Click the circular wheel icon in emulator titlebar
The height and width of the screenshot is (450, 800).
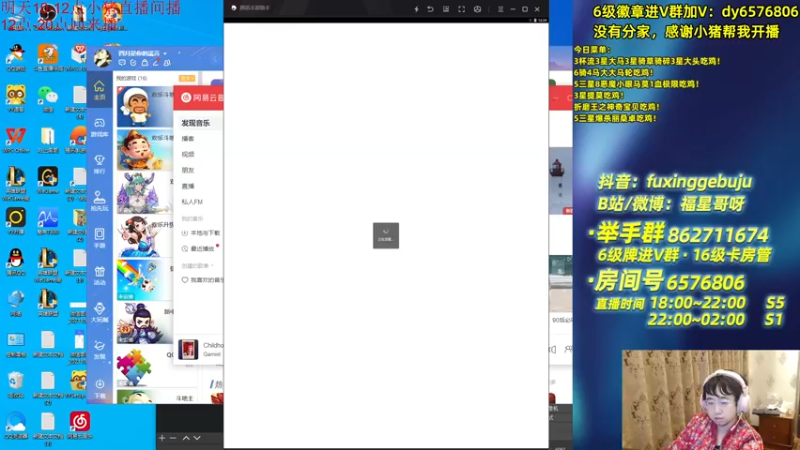pos(478,9)
